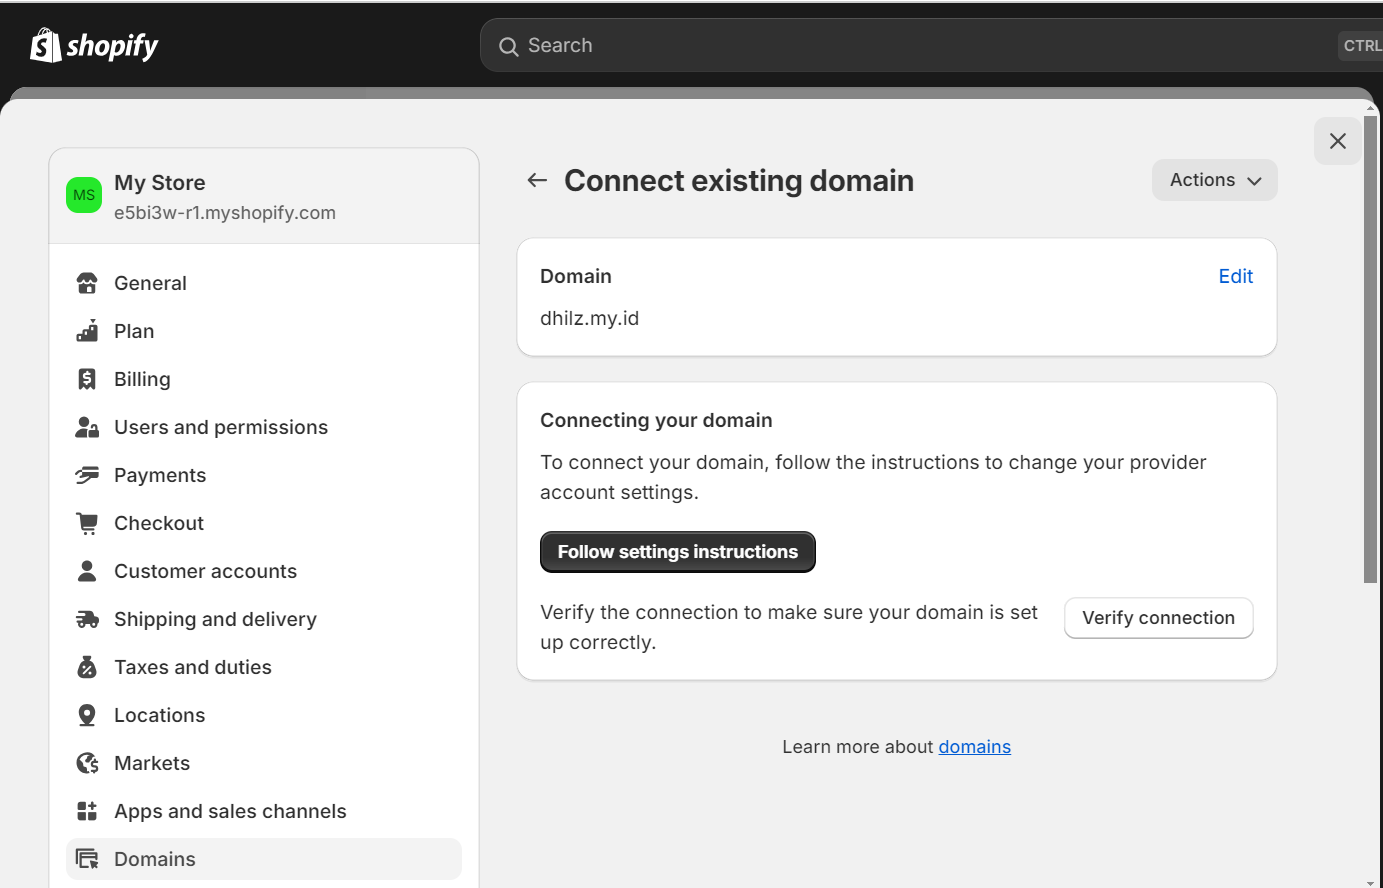The image size is (1383, 888).
Task: Click Locations pin icon
Action: 87,715
